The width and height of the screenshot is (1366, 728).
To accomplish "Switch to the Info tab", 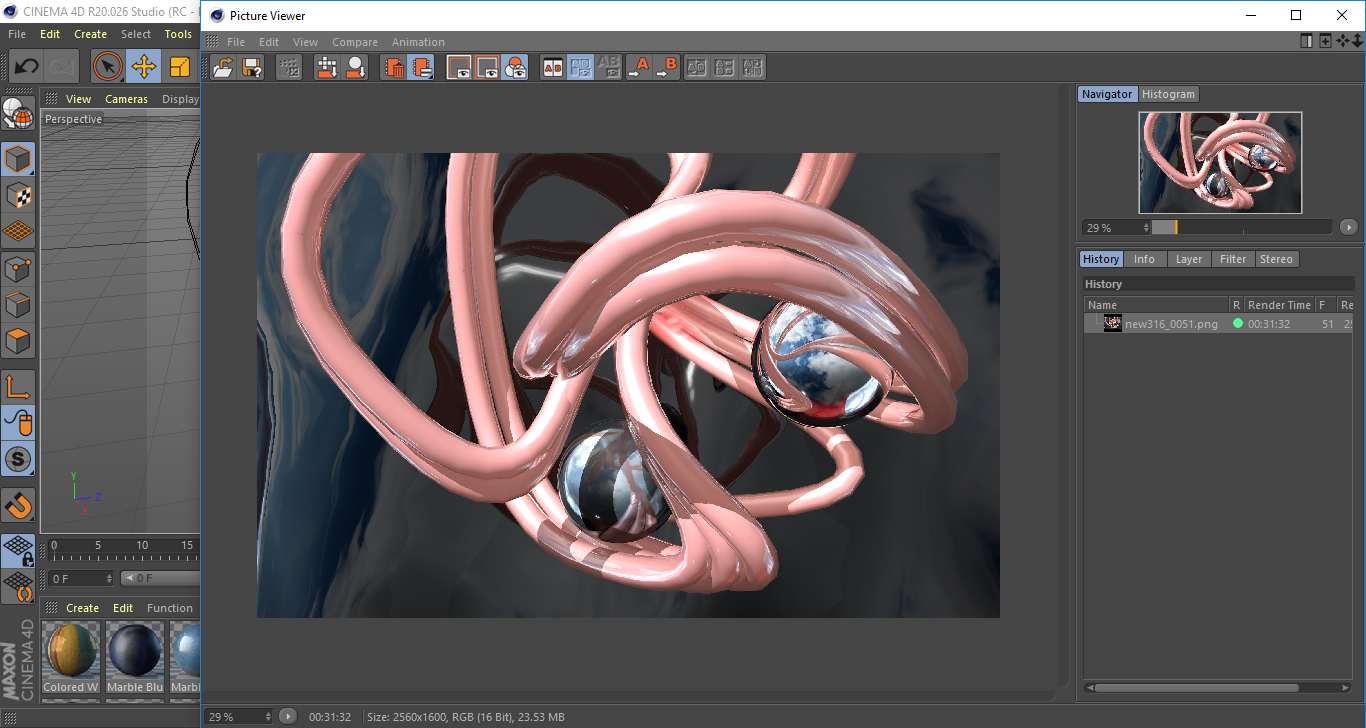I will [1144, 259].
